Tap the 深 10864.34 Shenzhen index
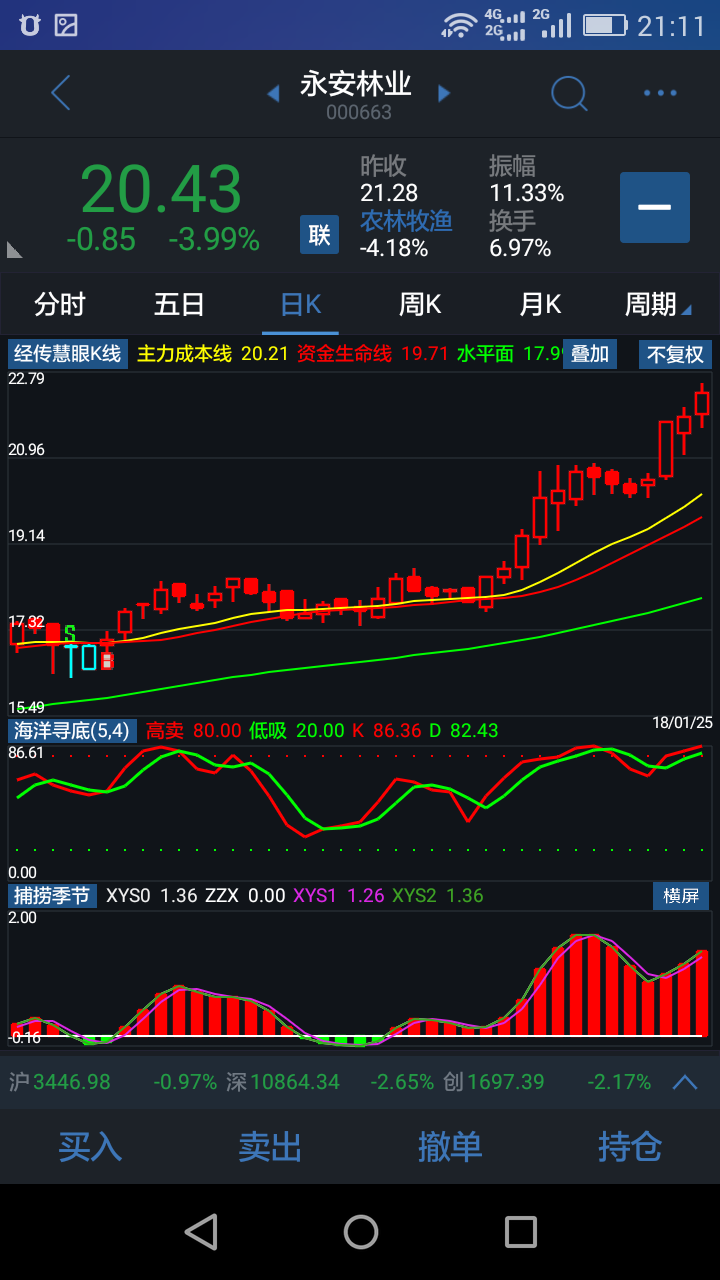720x1280 pixels. [283, 1082]
